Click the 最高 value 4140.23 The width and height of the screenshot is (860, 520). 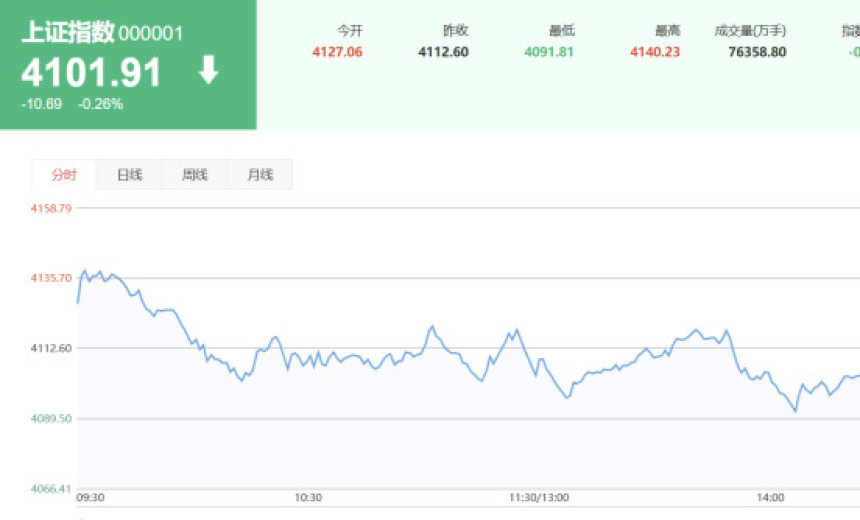click(x=655, y=52)
